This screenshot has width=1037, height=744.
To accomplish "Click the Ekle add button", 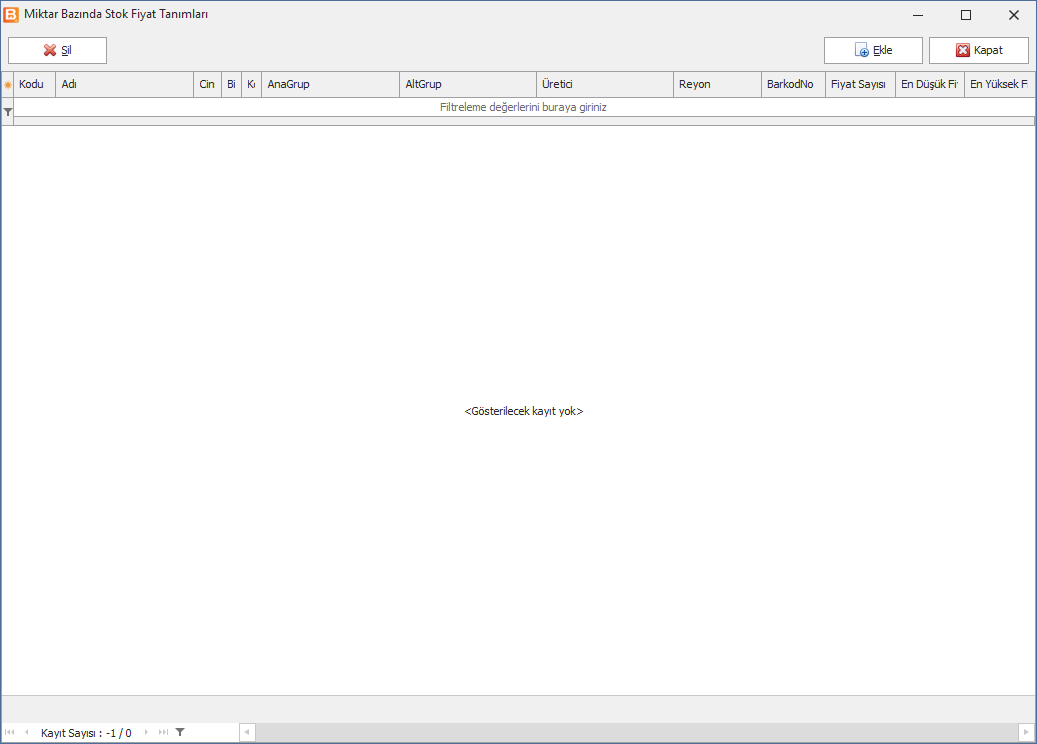I will click(873, 50).
